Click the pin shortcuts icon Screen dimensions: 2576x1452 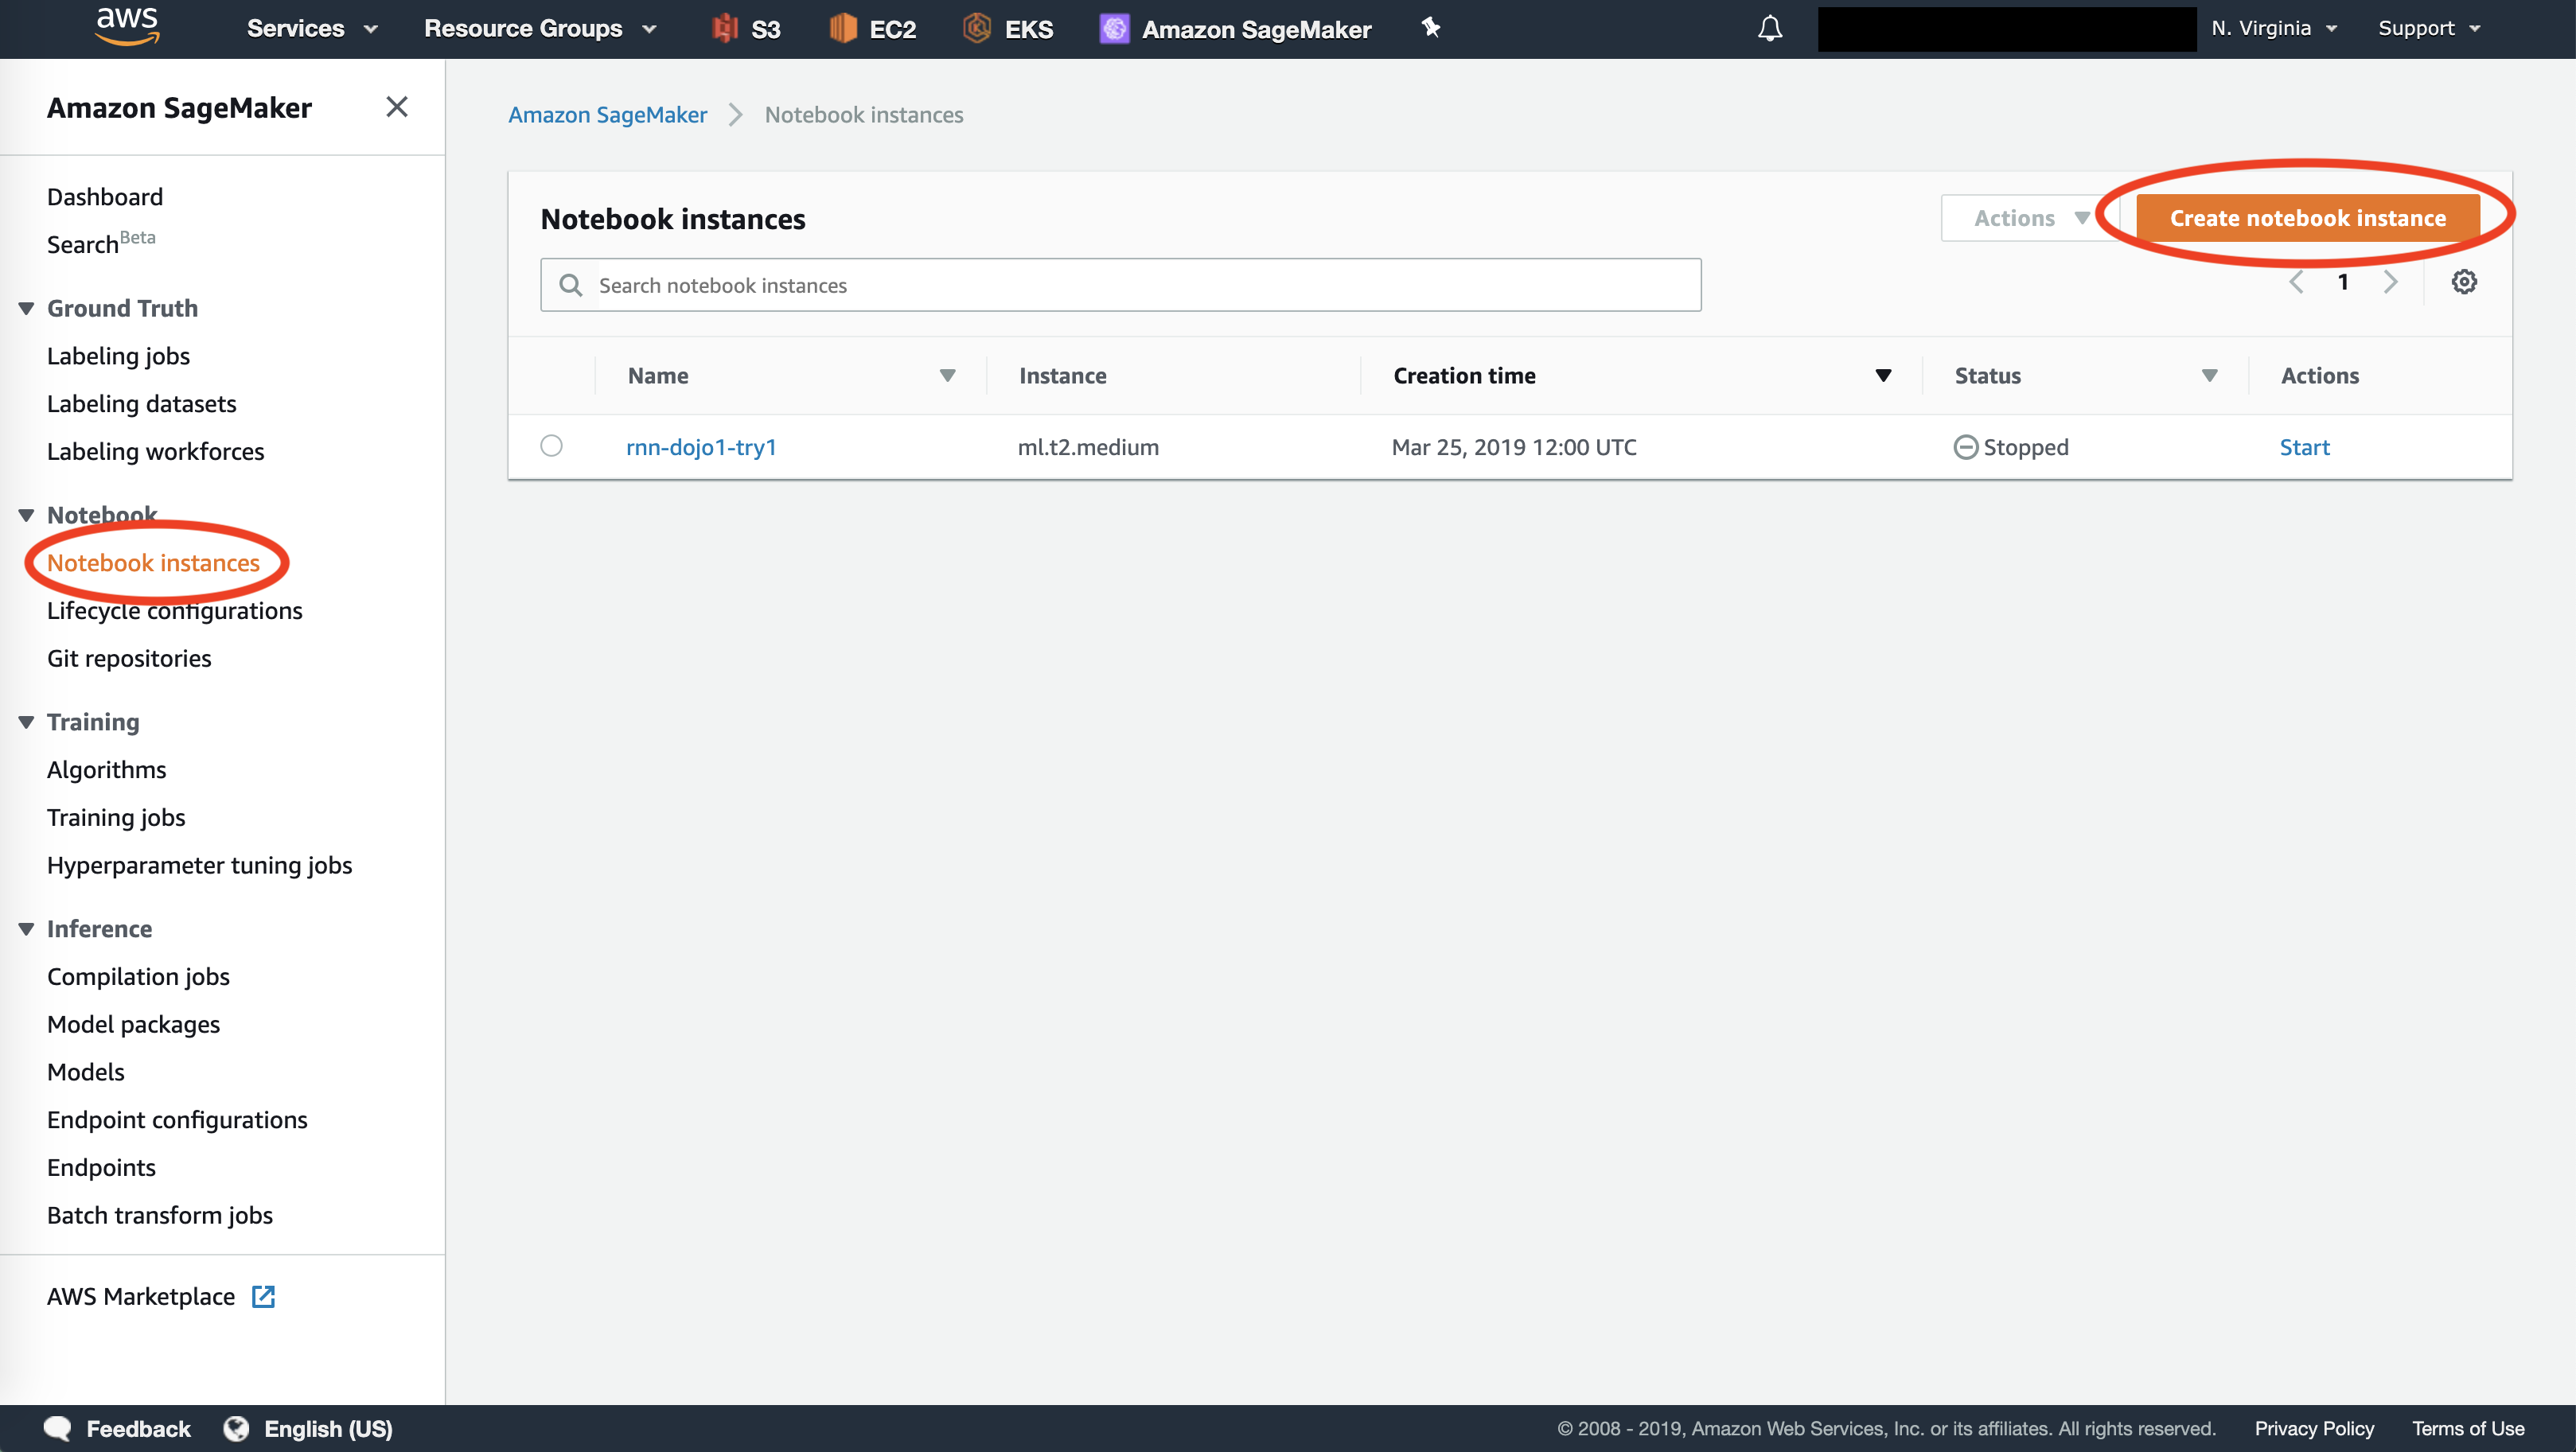point(1431,28)
